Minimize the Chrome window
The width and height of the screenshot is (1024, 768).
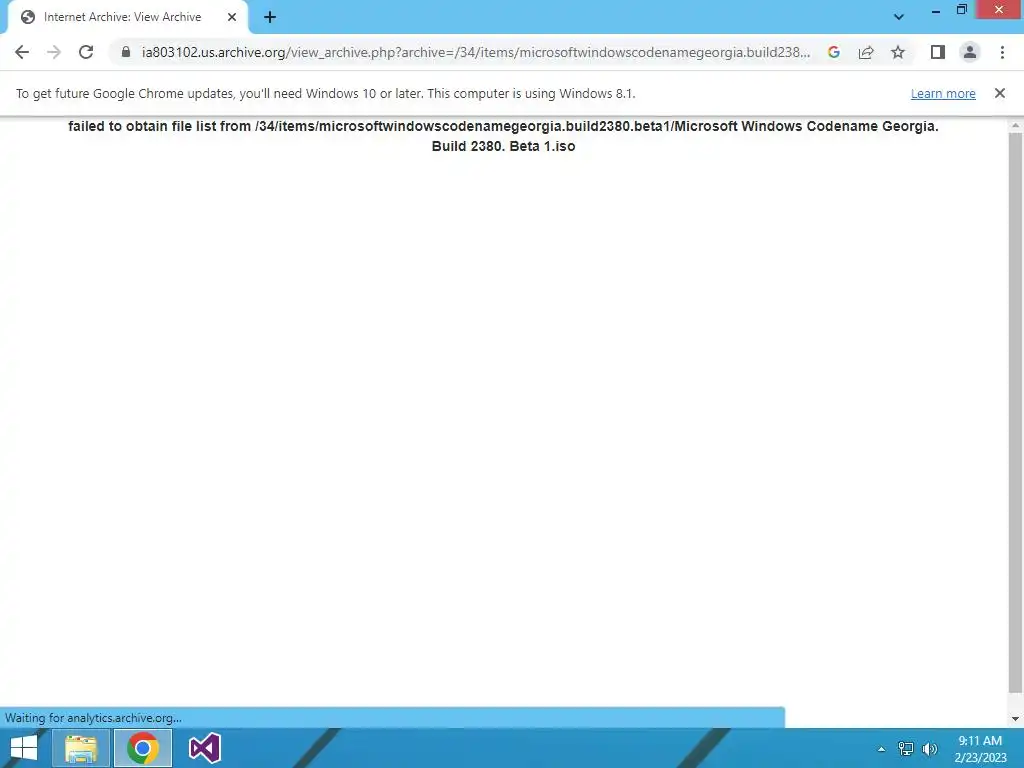tap(935, 10)
